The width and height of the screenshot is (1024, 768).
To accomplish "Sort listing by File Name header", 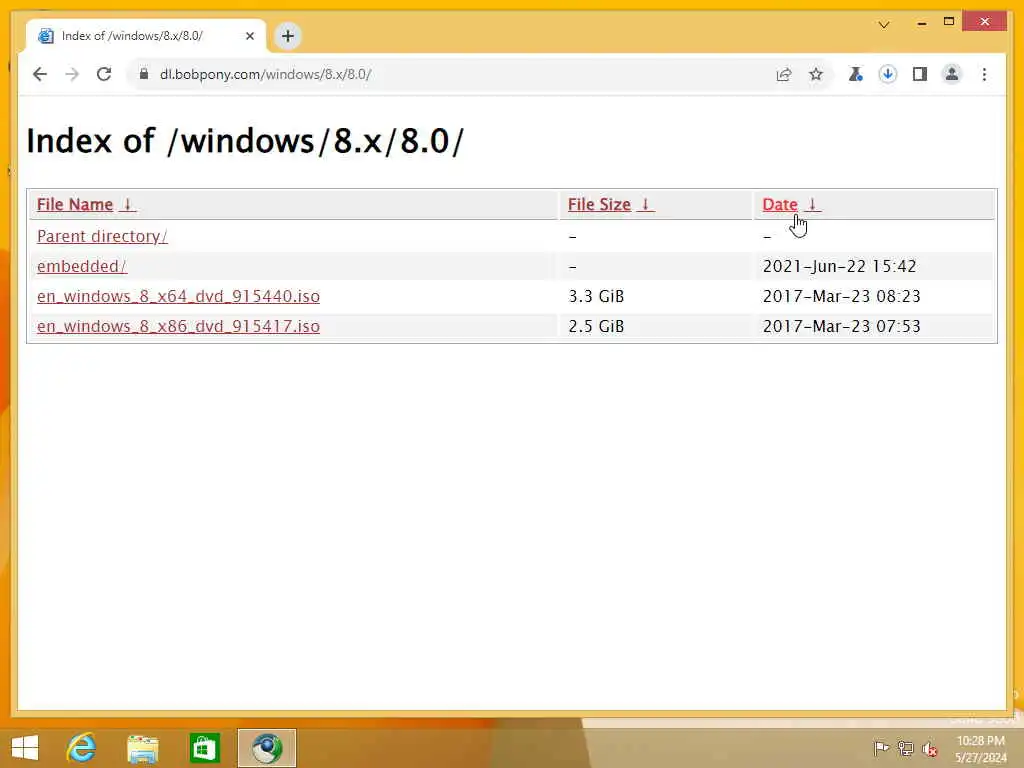I will 74,204.
